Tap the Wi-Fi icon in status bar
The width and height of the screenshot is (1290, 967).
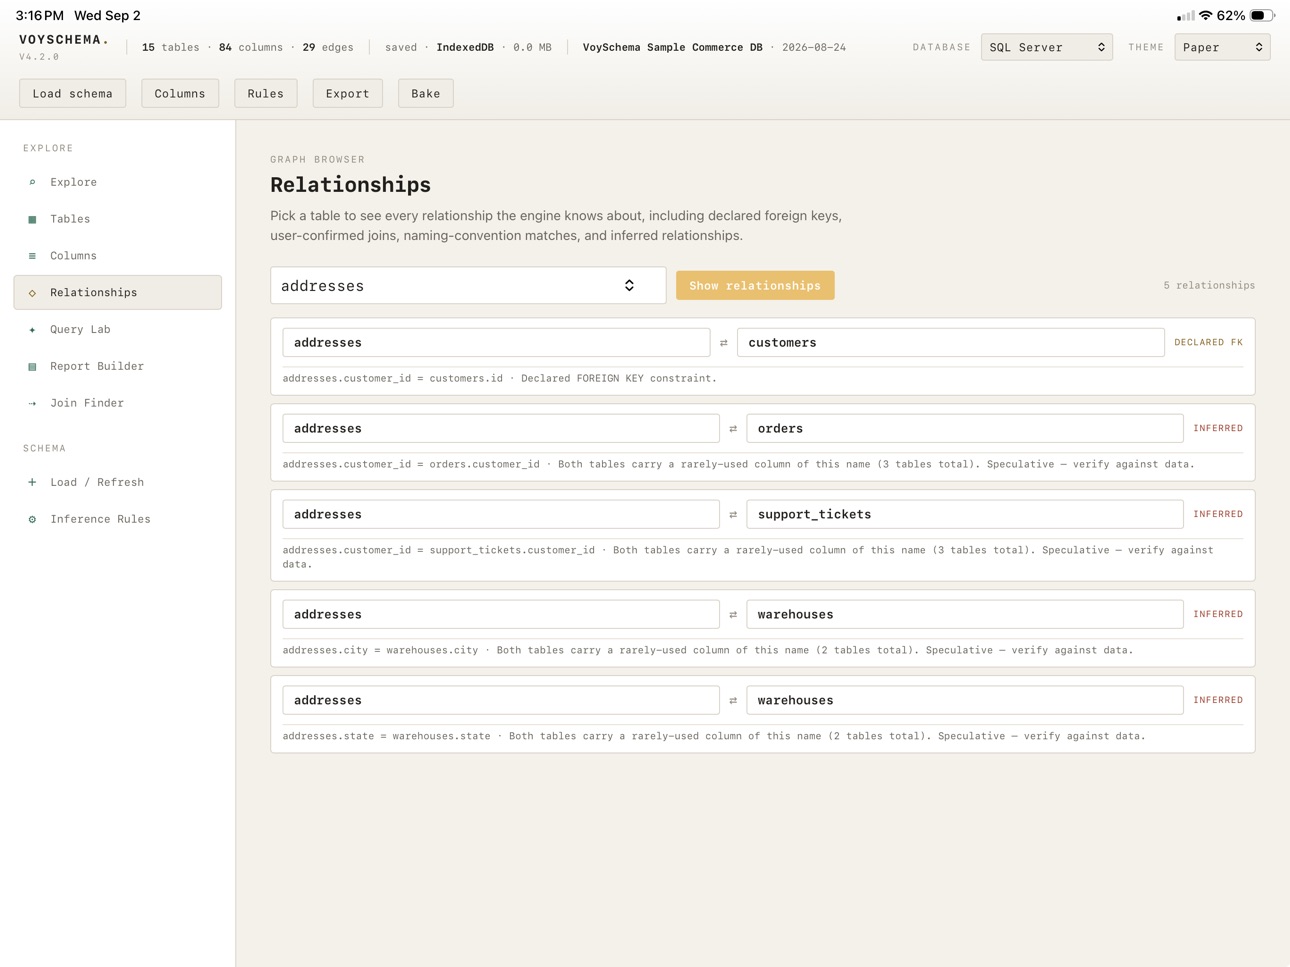1206,16
